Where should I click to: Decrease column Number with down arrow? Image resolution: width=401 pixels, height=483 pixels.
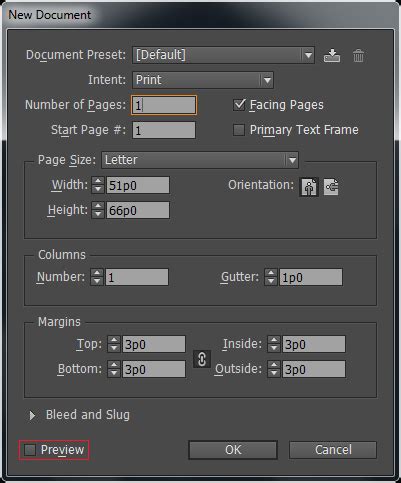click(97, 281)
